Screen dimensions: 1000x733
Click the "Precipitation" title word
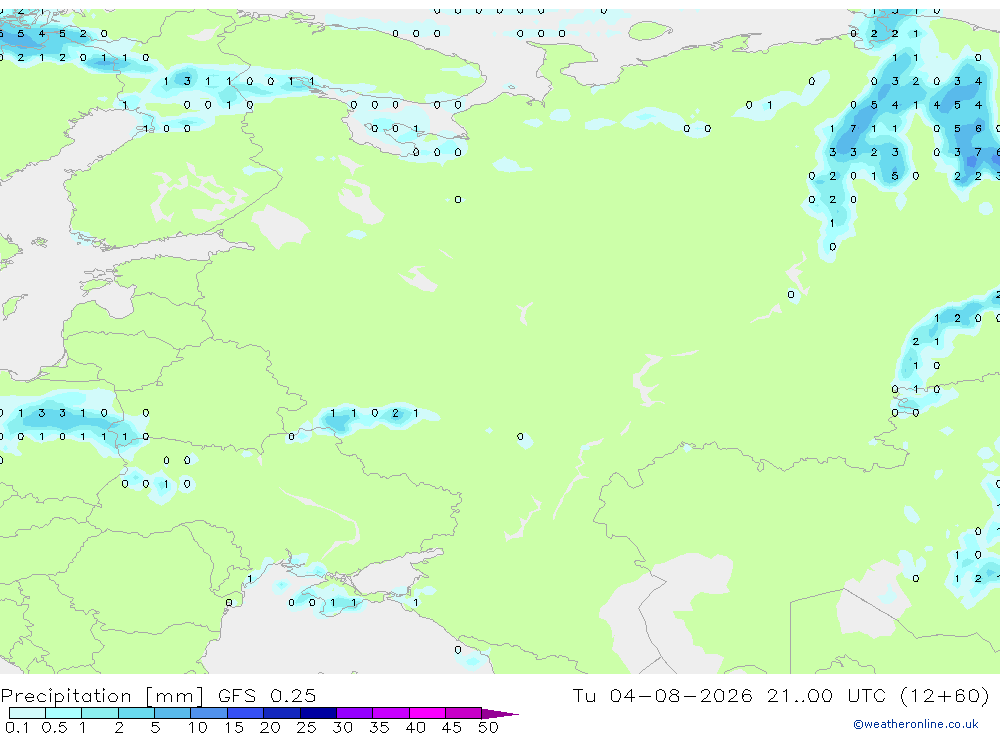click(66, 696)
